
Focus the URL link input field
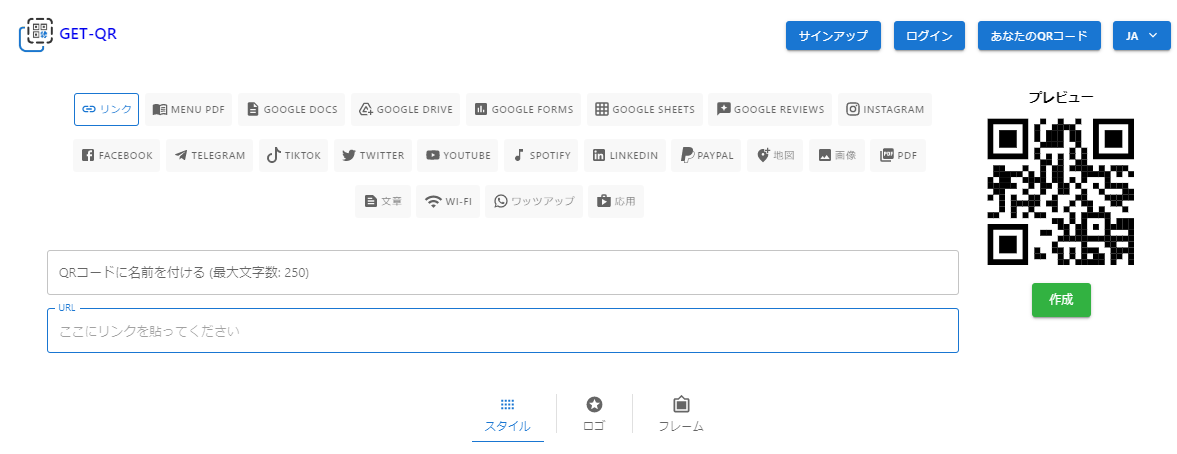[502, 331]
